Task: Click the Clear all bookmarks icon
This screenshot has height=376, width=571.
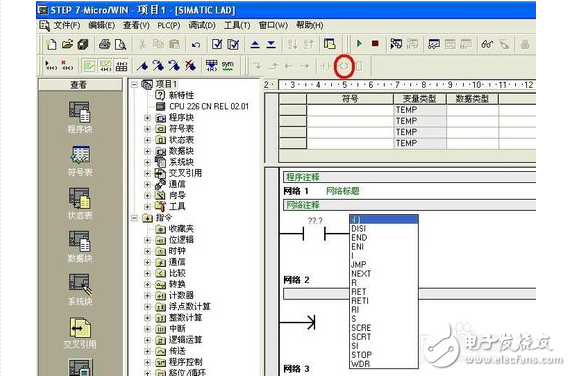Action: 190,66
